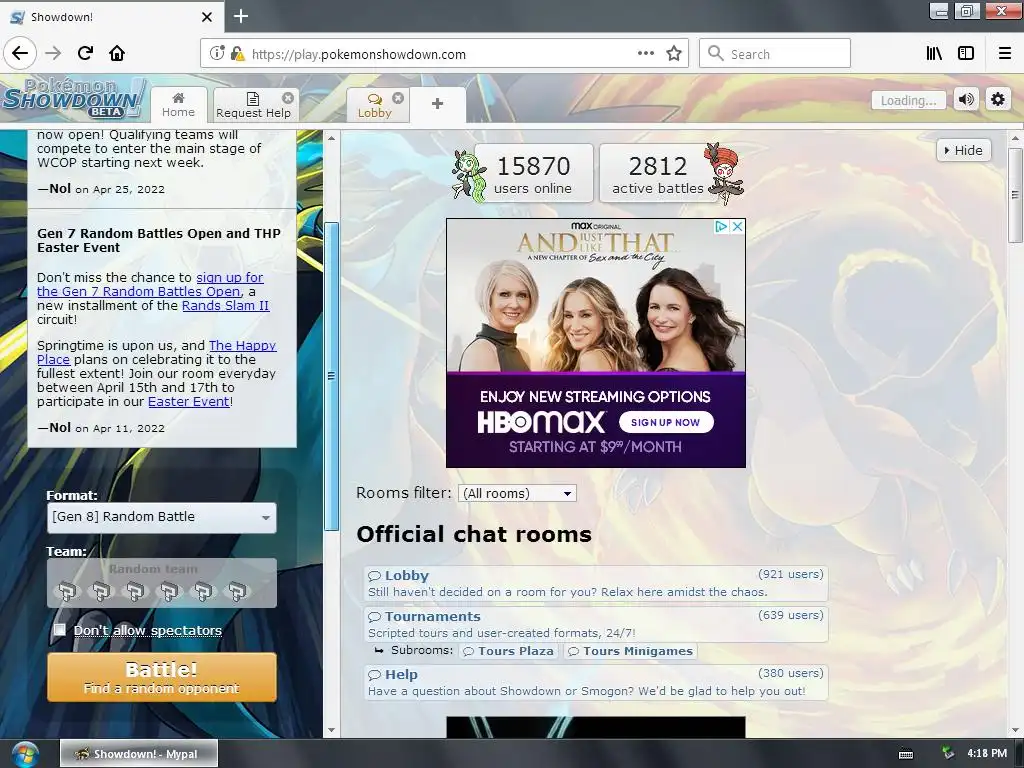Click the Showdown! - Mypal taskbar button

(x=138, y=754)
